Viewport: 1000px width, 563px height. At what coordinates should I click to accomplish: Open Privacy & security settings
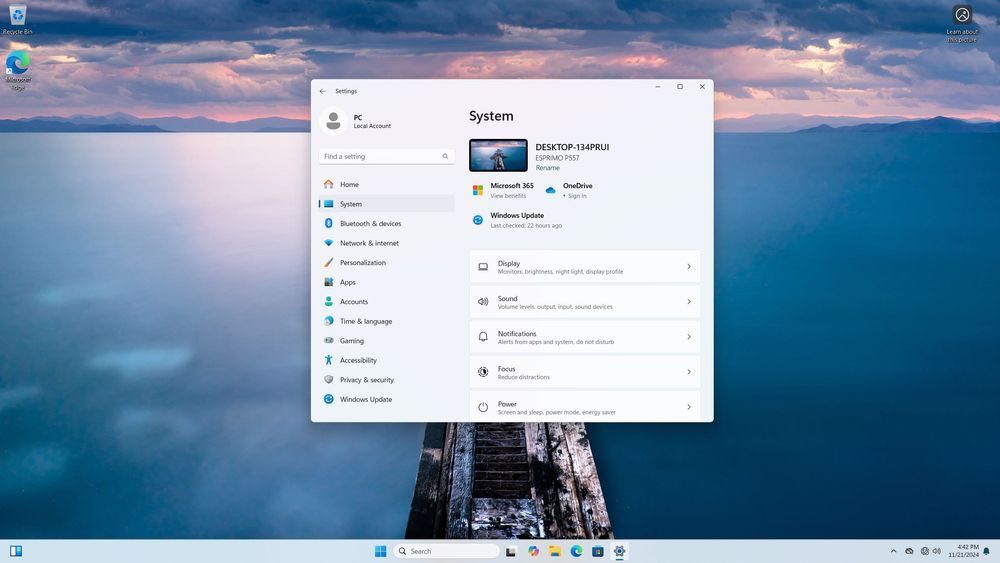386,380
